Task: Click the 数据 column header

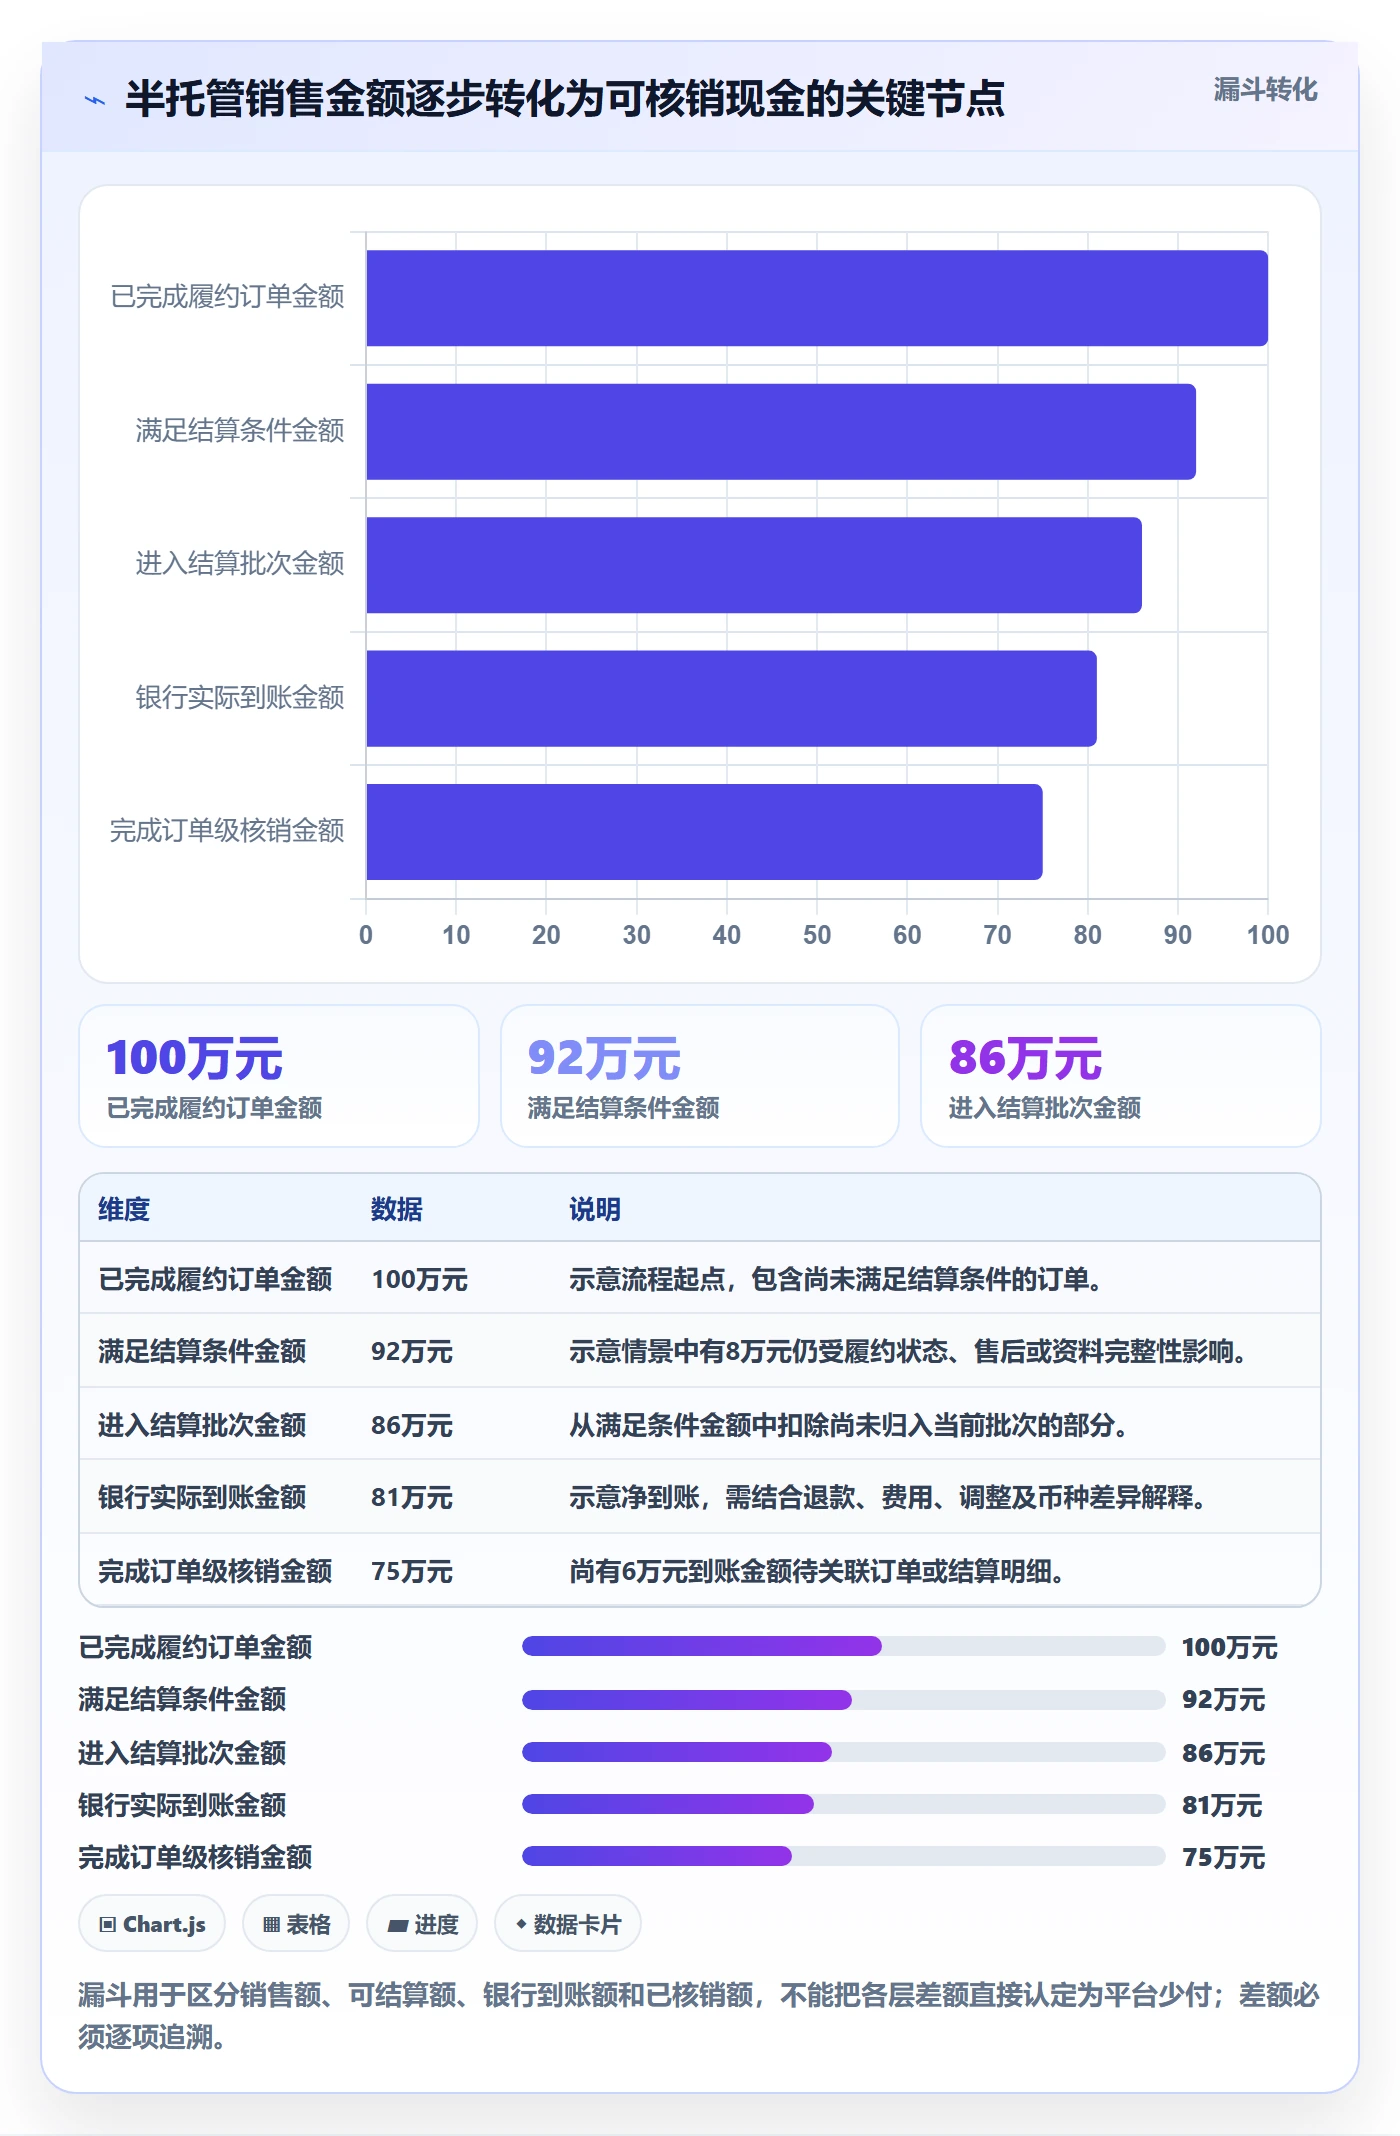Action: coord(397,1209)
